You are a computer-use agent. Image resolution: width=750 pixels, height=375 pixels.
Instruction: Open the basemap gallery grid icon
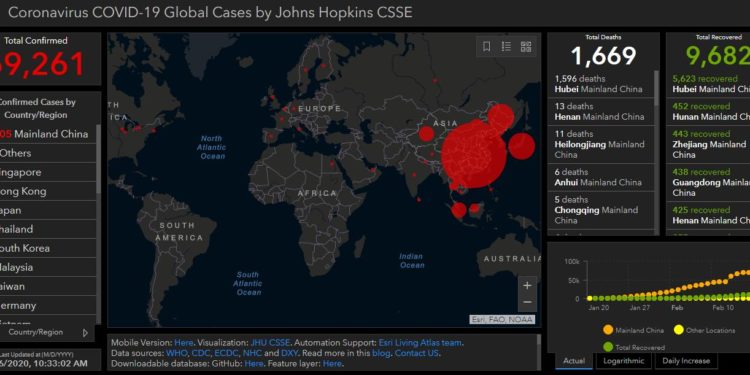tap(526, 46)
